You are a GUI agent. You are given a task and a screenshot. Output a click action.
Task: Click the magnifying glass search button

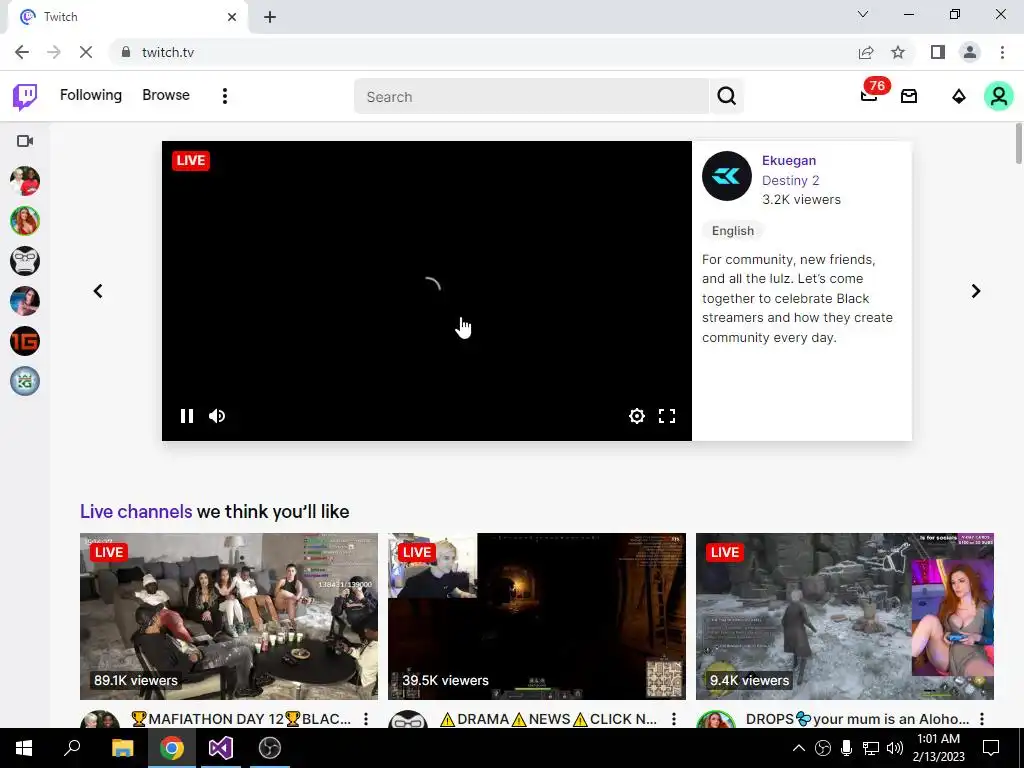click(x=726, y=97)
